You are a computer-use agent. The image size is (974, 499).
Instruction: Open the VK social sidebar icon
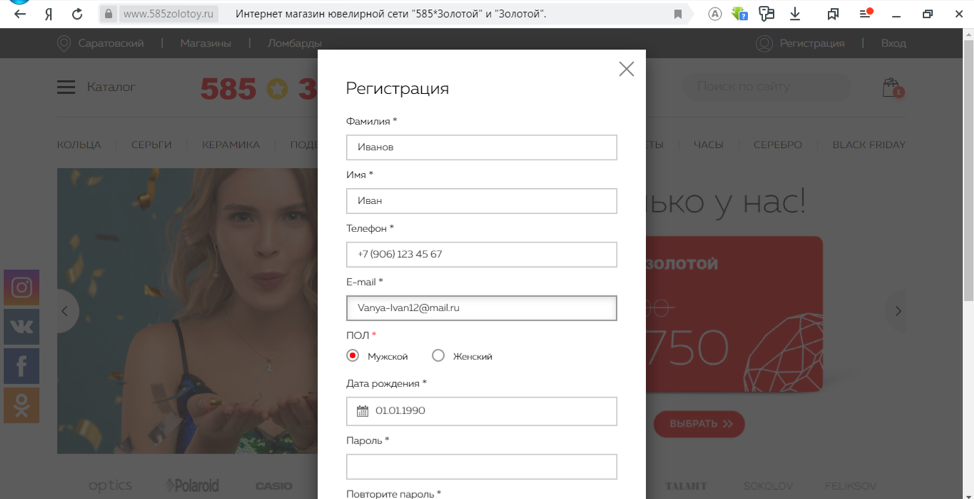[21, 326]
